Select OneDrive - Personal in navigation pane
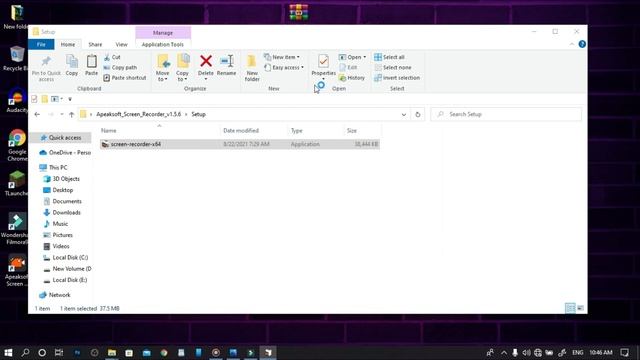Image resolution: width=640 pixels, height=360 pixels. click(65, 153)
